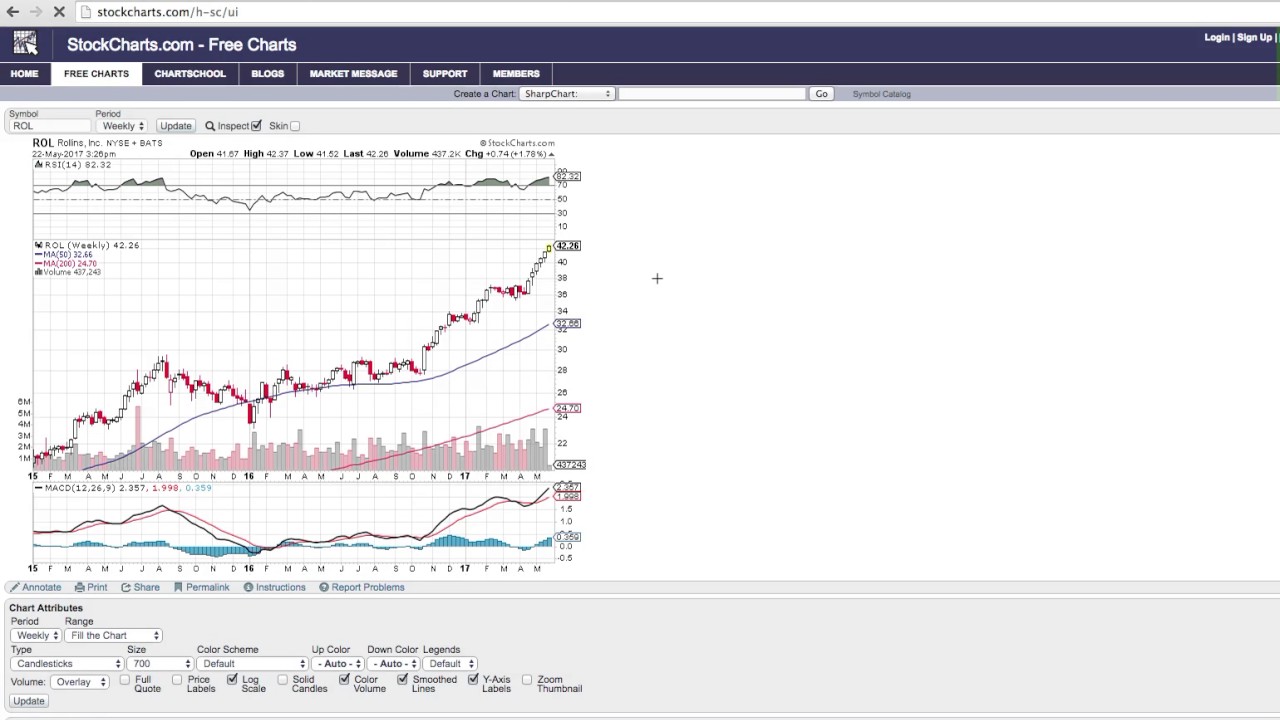Open CHARTSCHOOL tab
This screenshot has height=720, width=1280.
190,74
